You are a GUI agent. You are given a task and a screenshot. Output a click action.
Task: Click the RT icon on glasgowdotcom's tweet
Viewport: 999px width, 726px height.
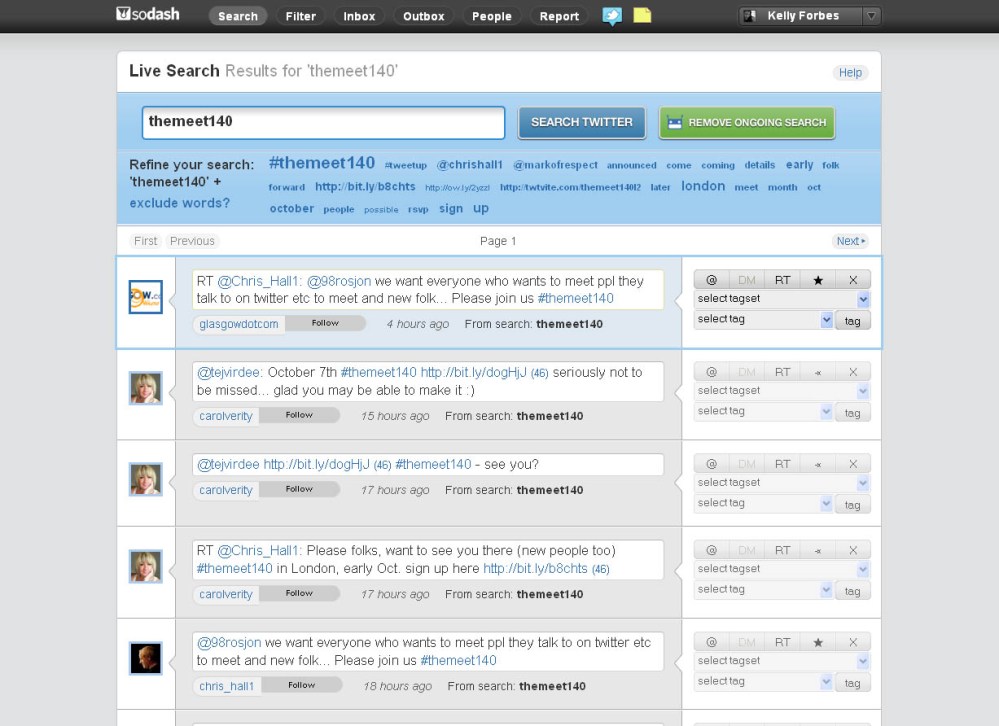tap(783, 279)
